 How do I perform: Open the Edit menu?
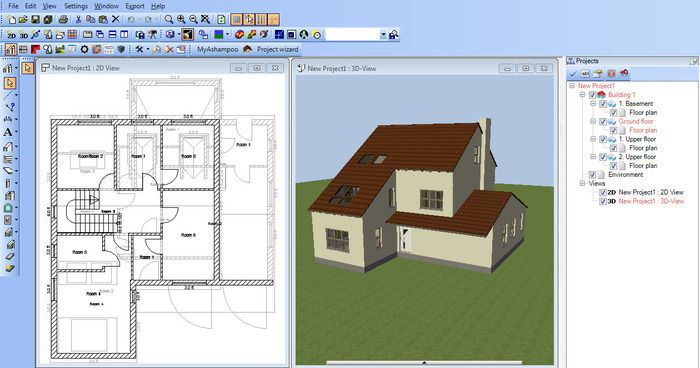tap(30, 6)
